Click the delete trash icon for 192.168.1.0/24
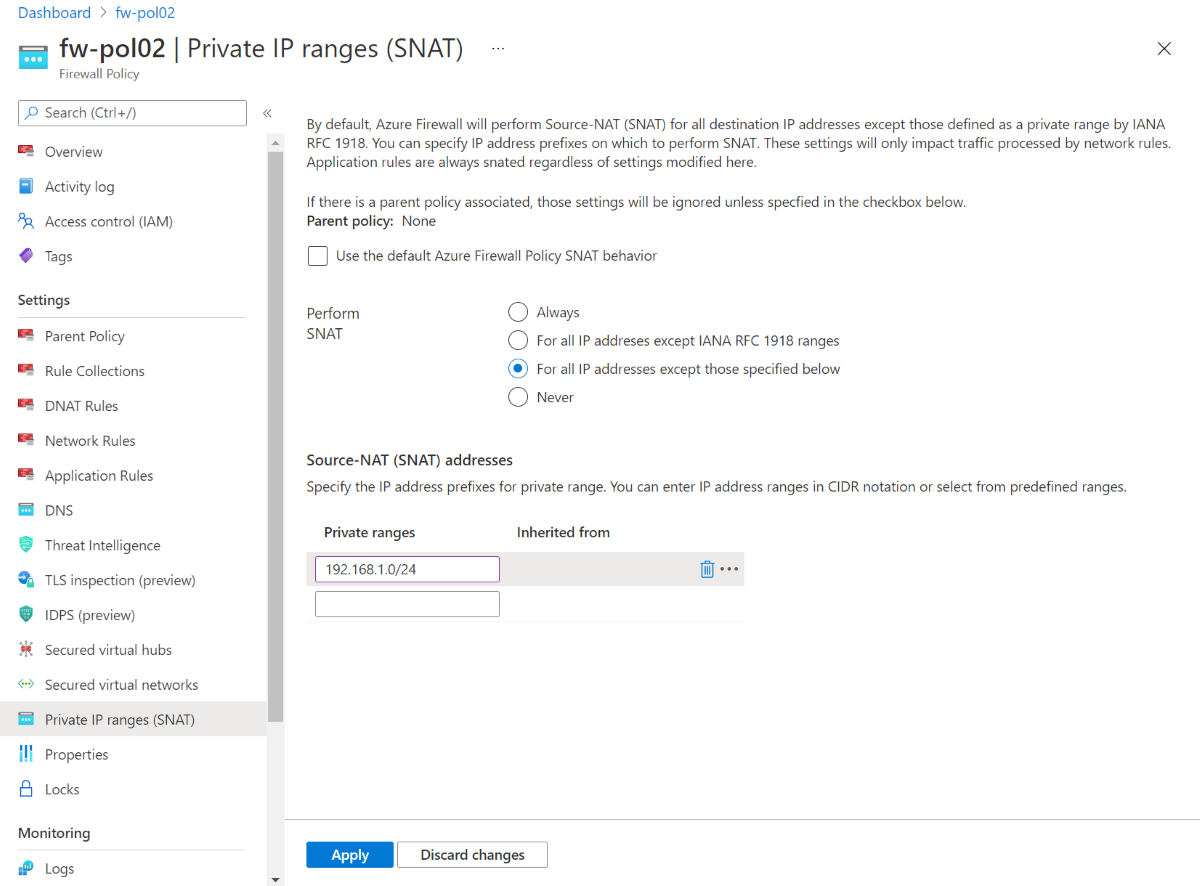Screen dimensions: 1200x886 pos(707,569)
